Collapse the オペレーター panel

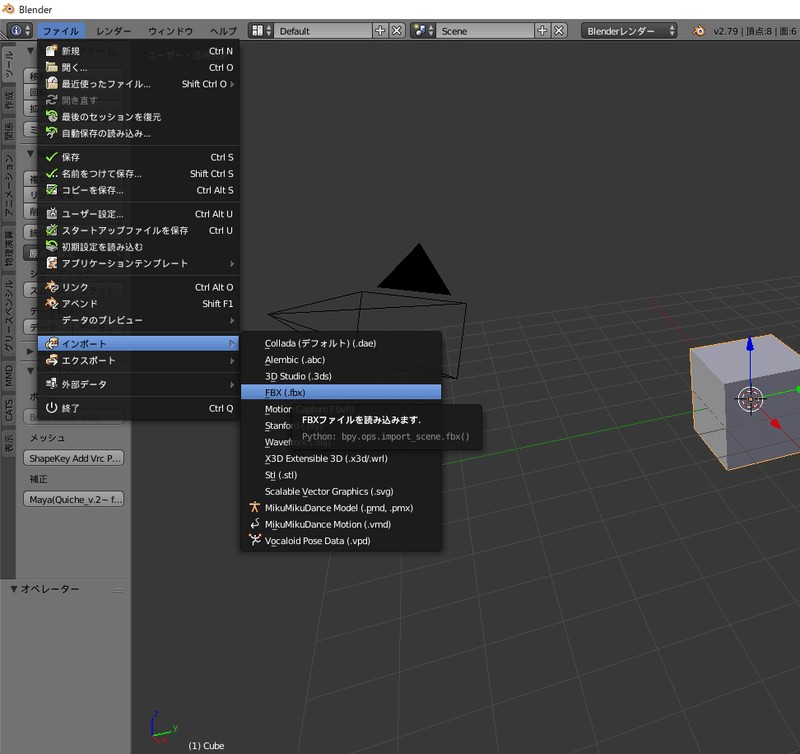[x=14, y=589]
